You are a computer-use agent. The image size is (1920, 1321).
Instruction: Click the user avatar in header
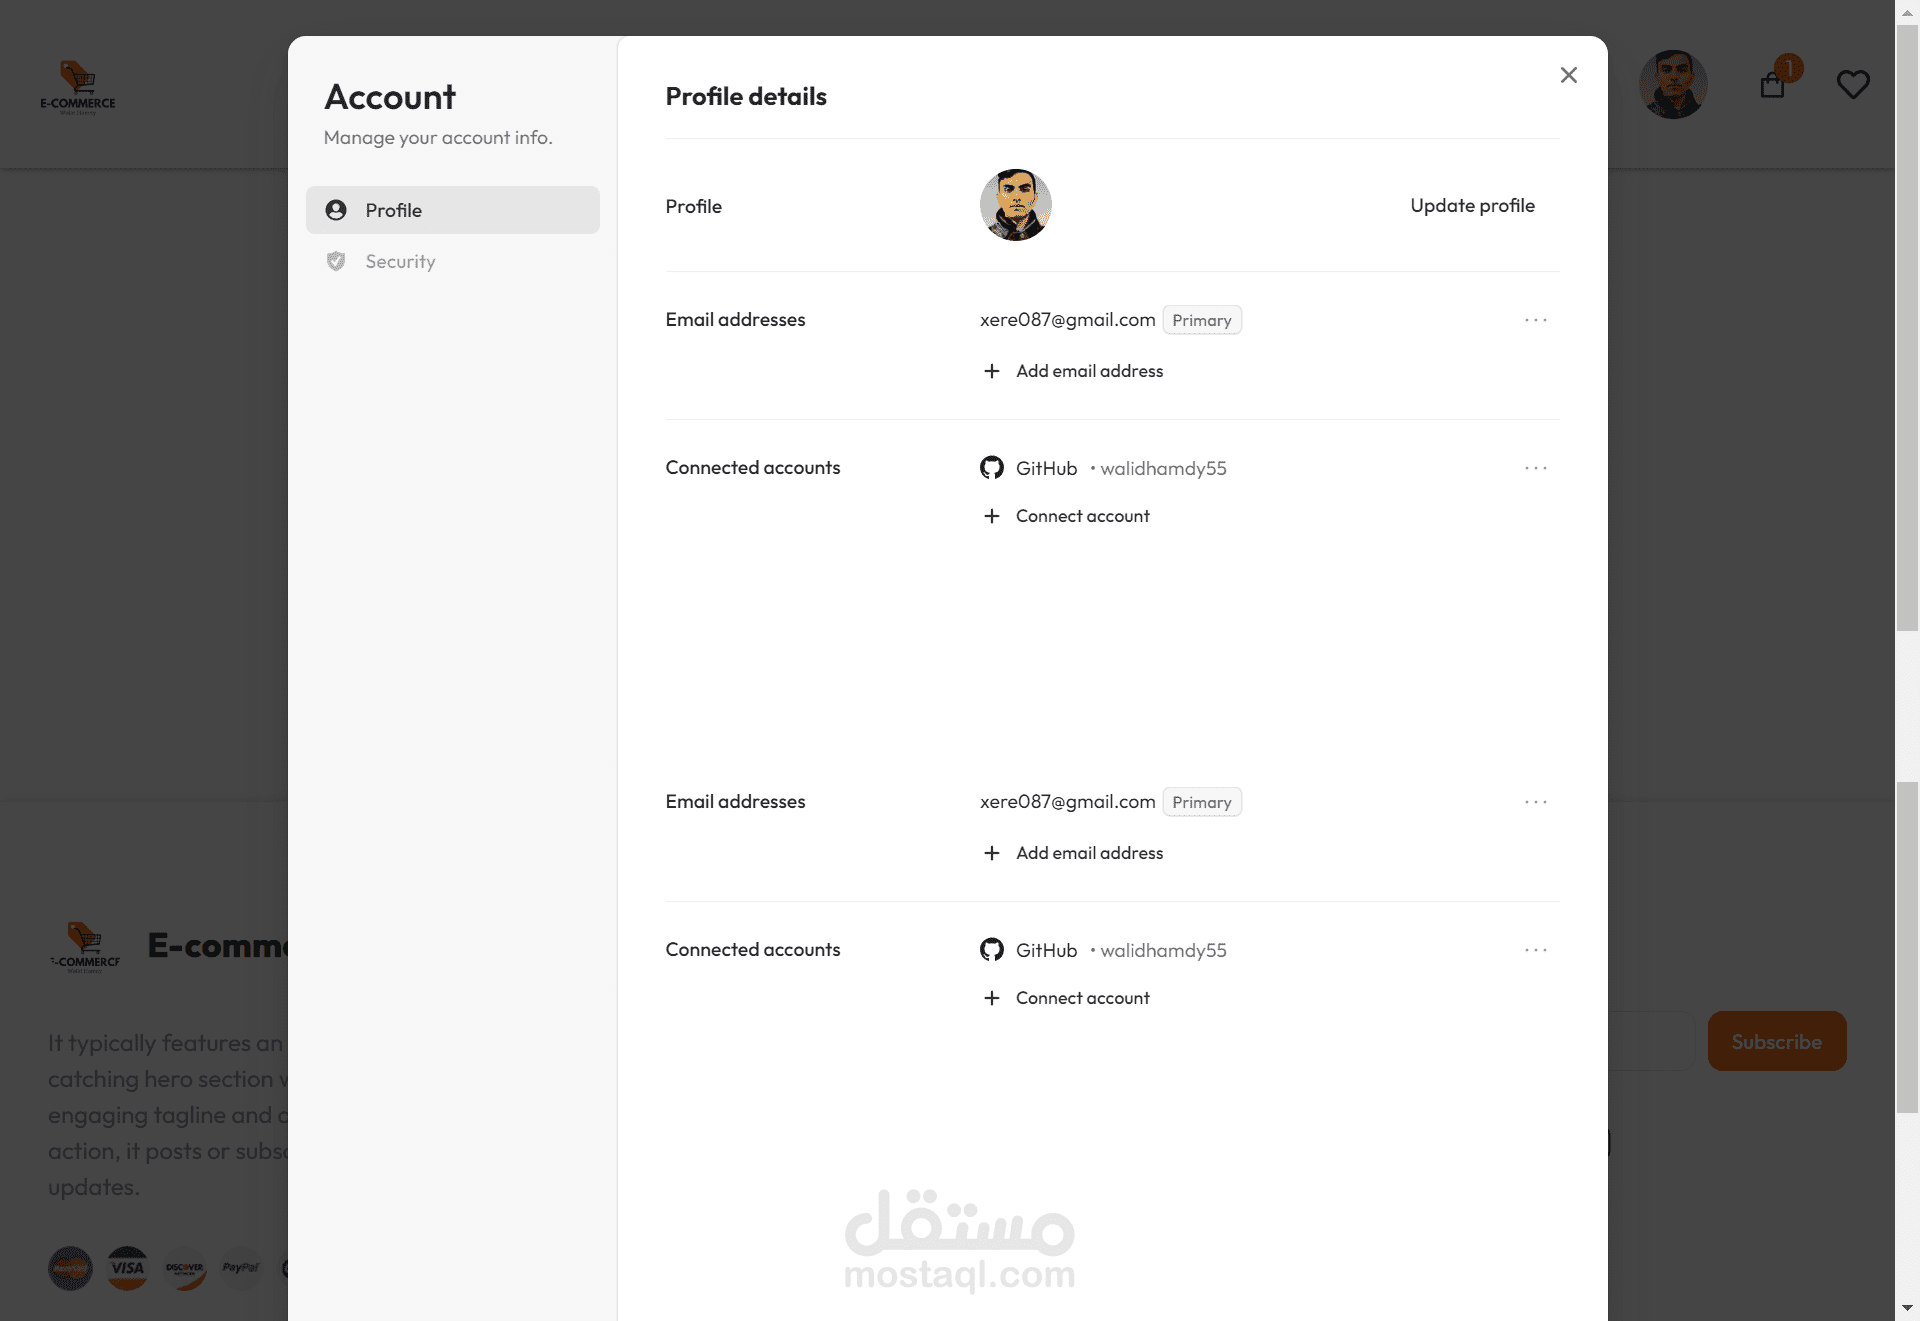(x=1673, y=85)
